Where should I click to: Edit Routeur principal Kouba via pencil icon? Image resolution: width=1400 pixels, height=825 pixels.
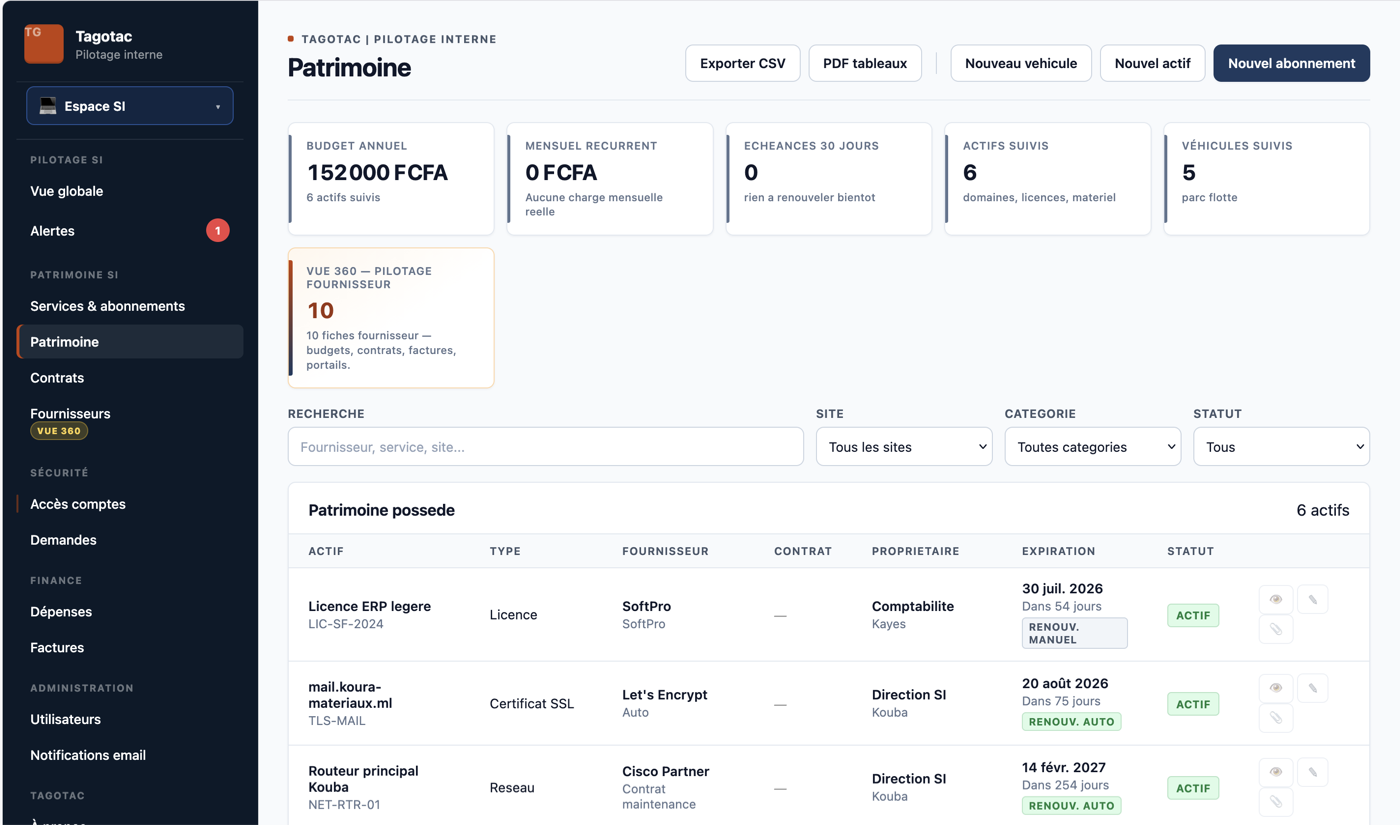[1313, 772]
